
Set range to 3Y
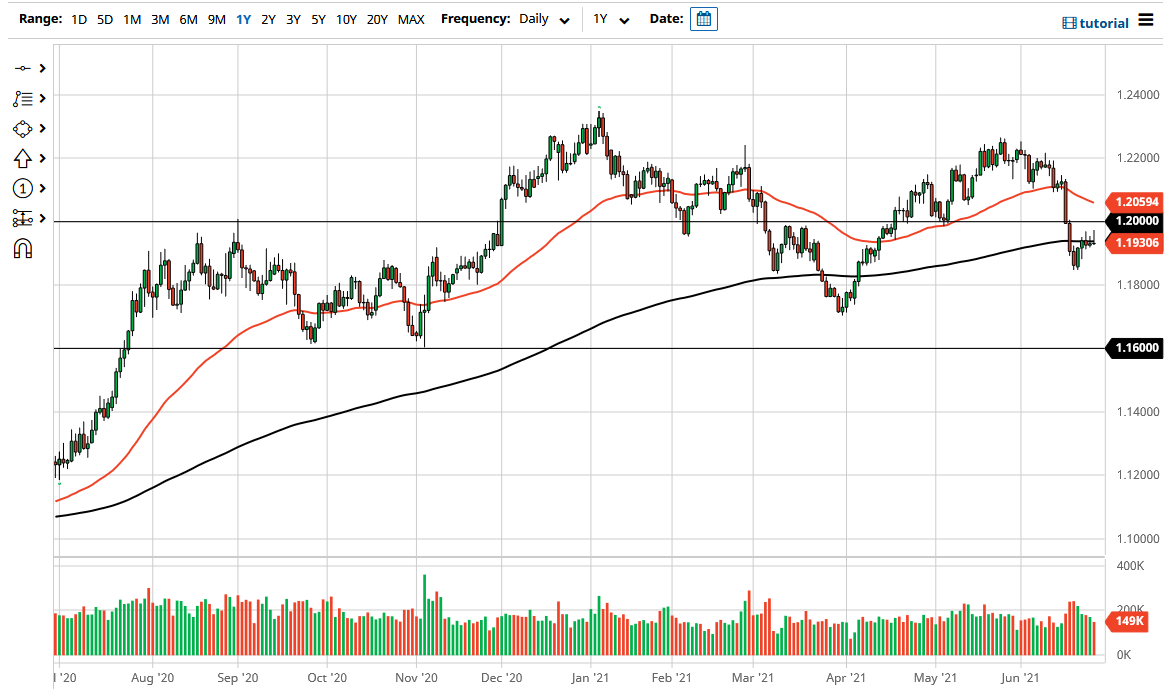click(x=293, y=19)
